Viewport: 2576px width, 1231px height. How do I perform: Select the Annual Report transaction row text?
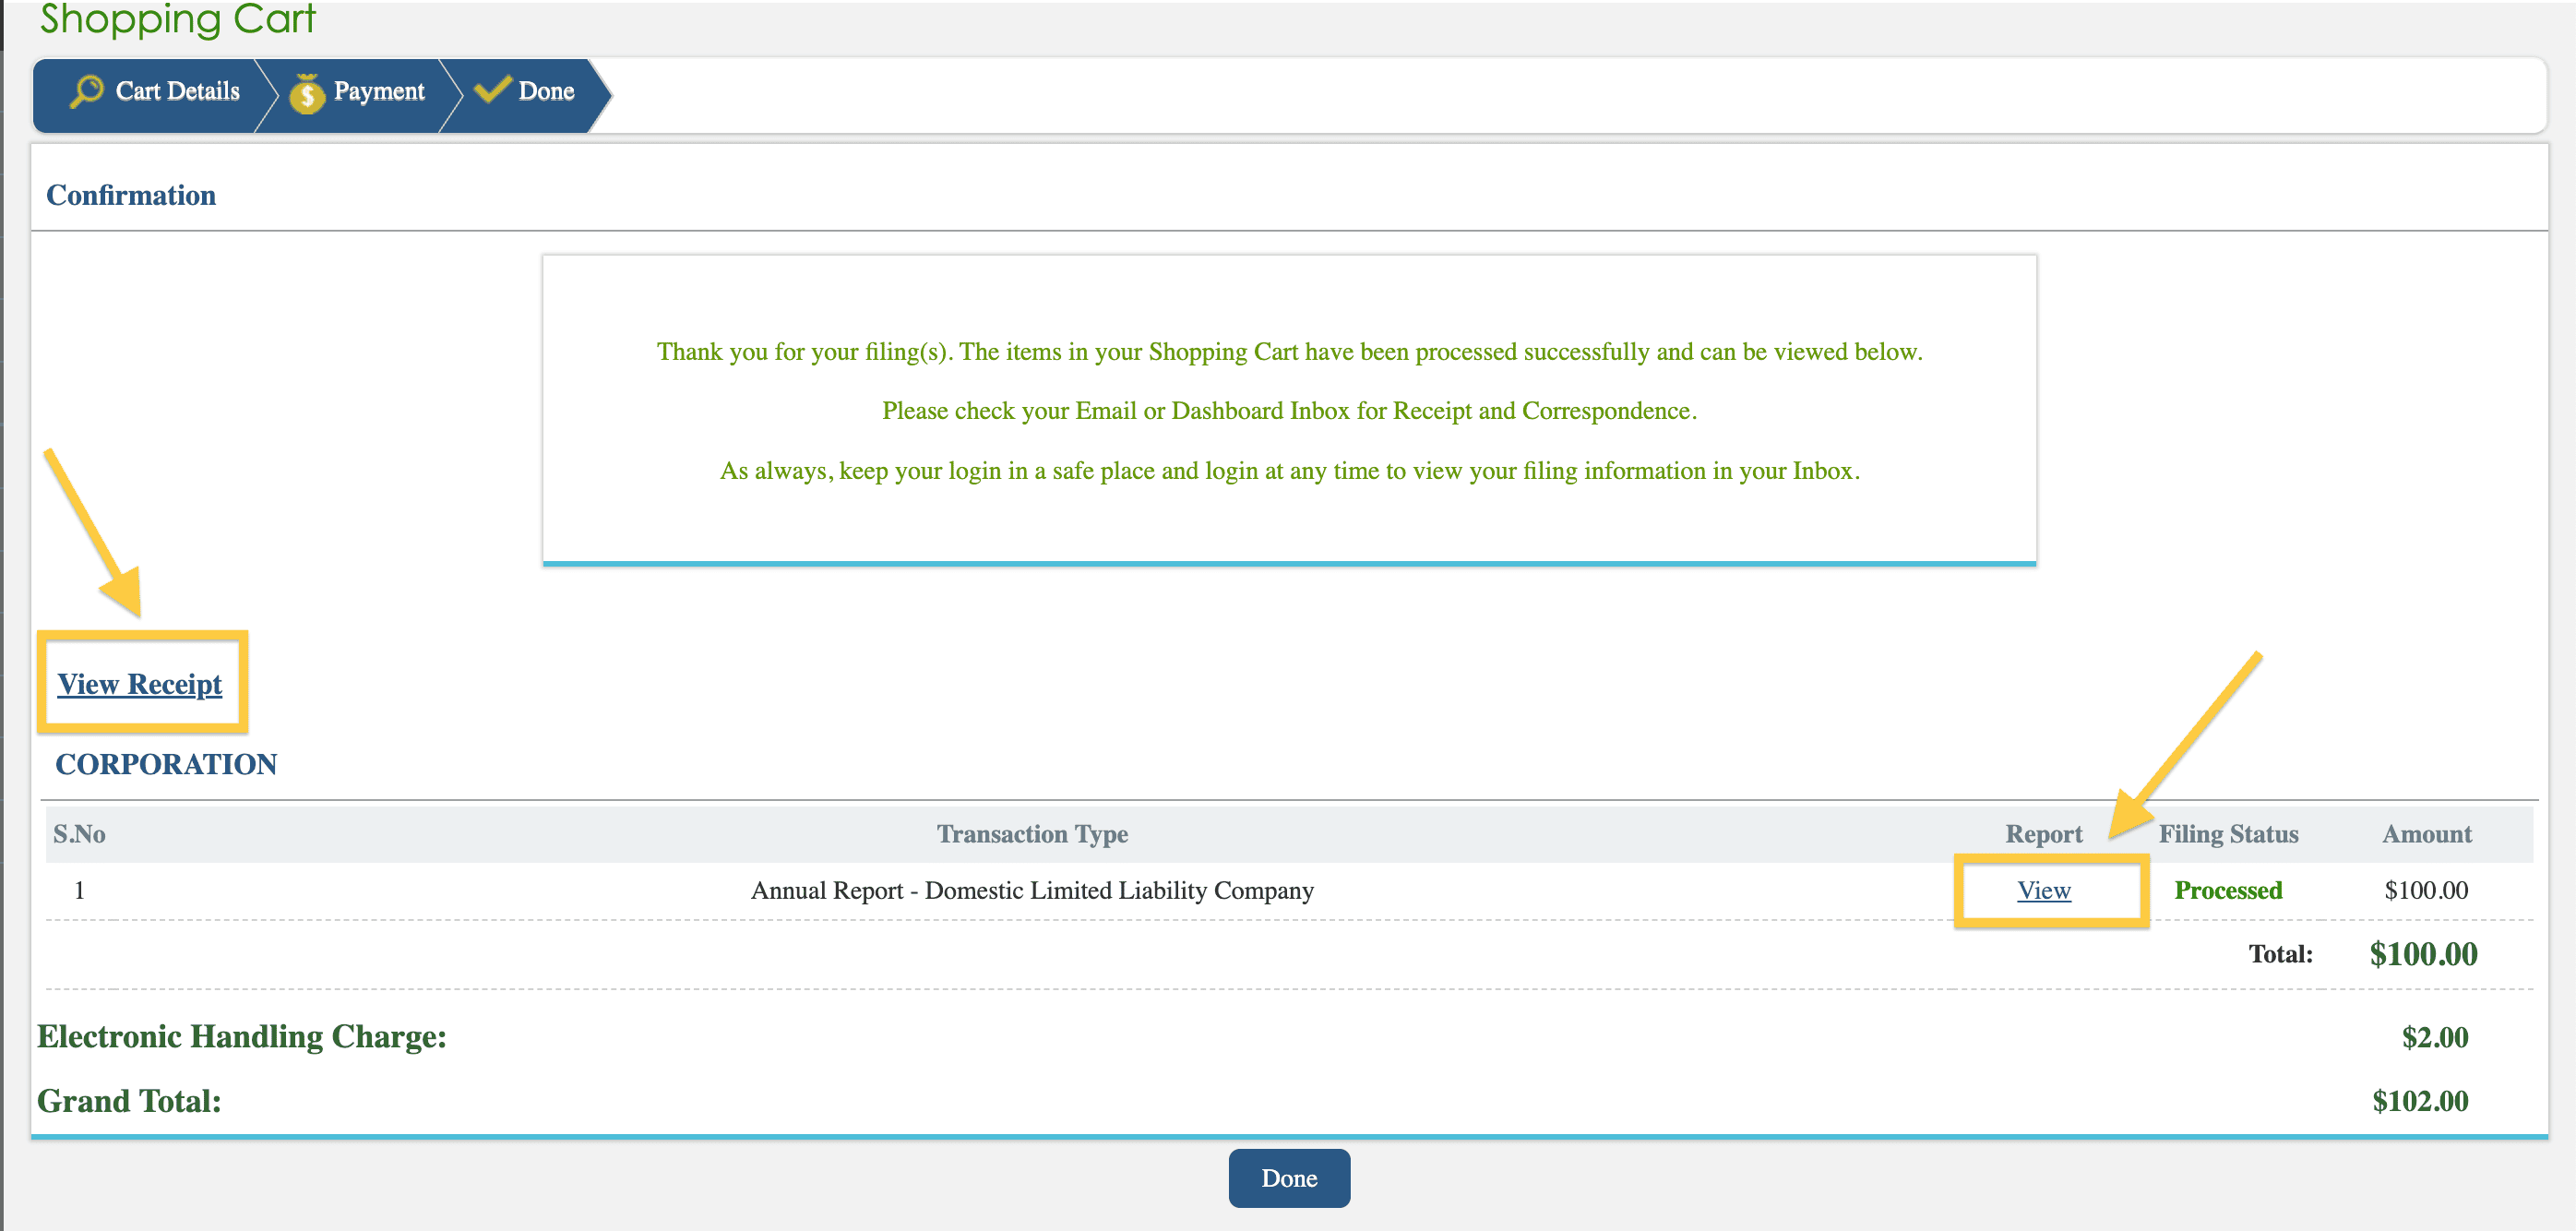tap(1032, 890)
